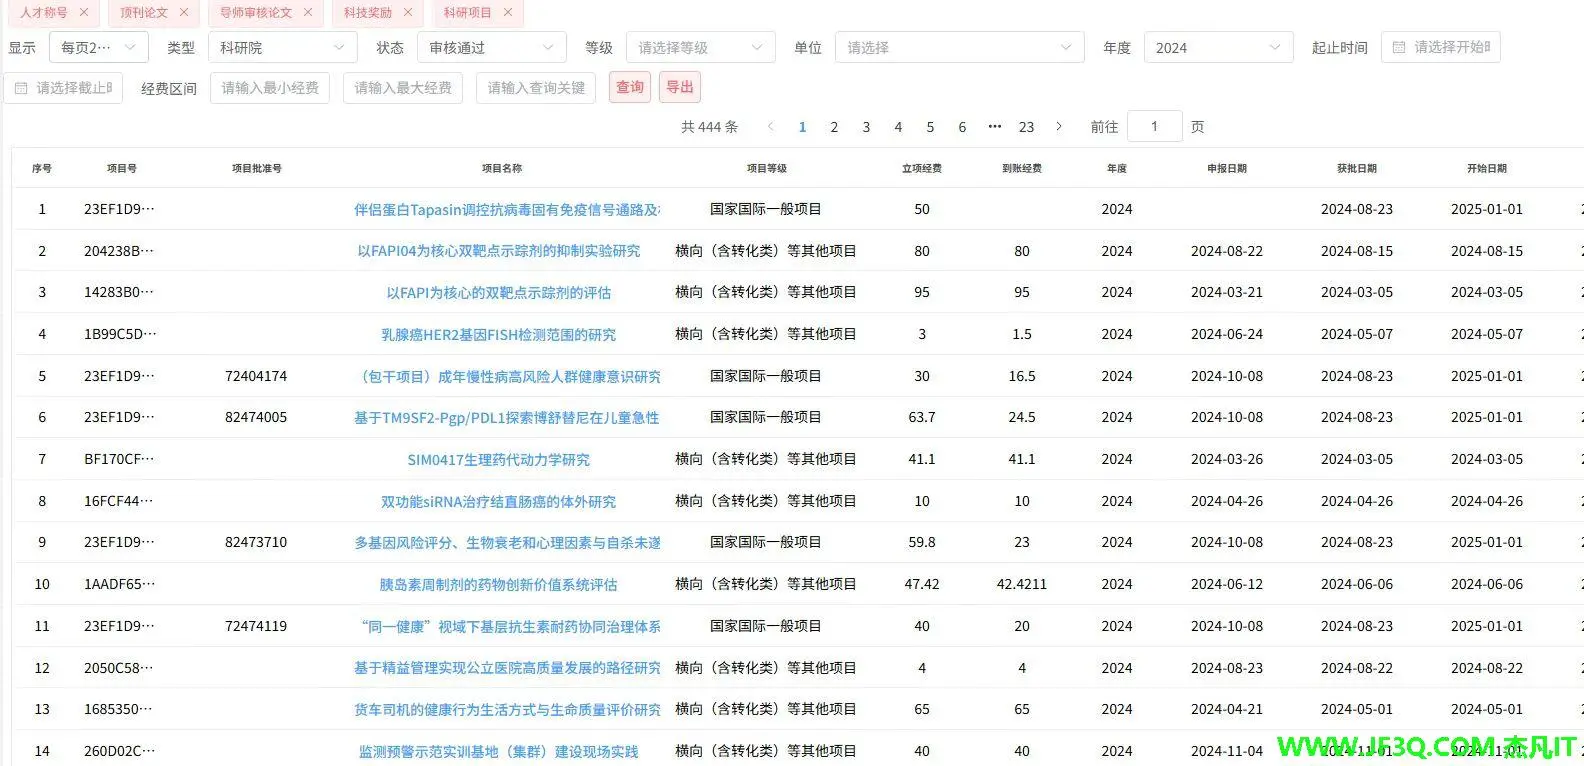Click the calendar icon in start date field

[x=1399, y=47]
